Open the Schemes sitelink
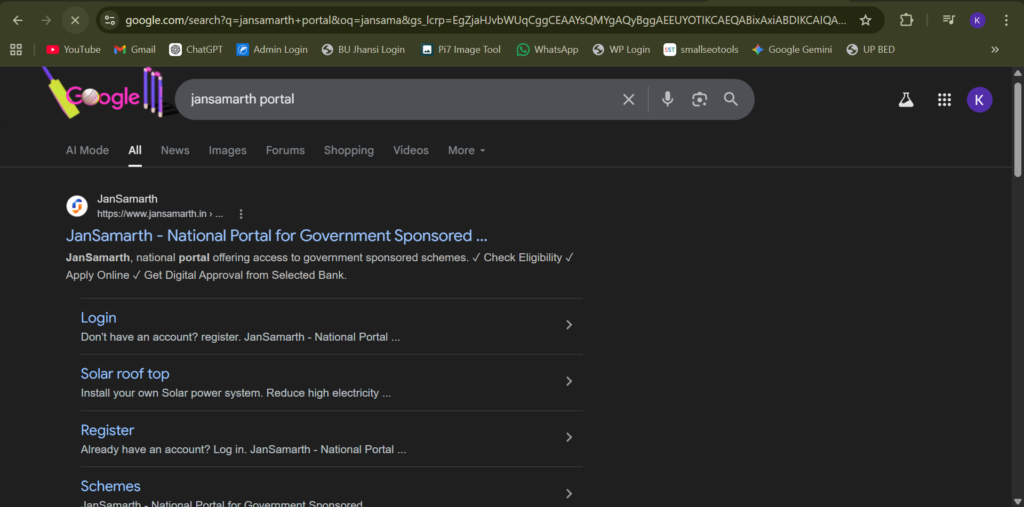The height and width of the screenshot is (507, 1024). click(x=110, y=486)
